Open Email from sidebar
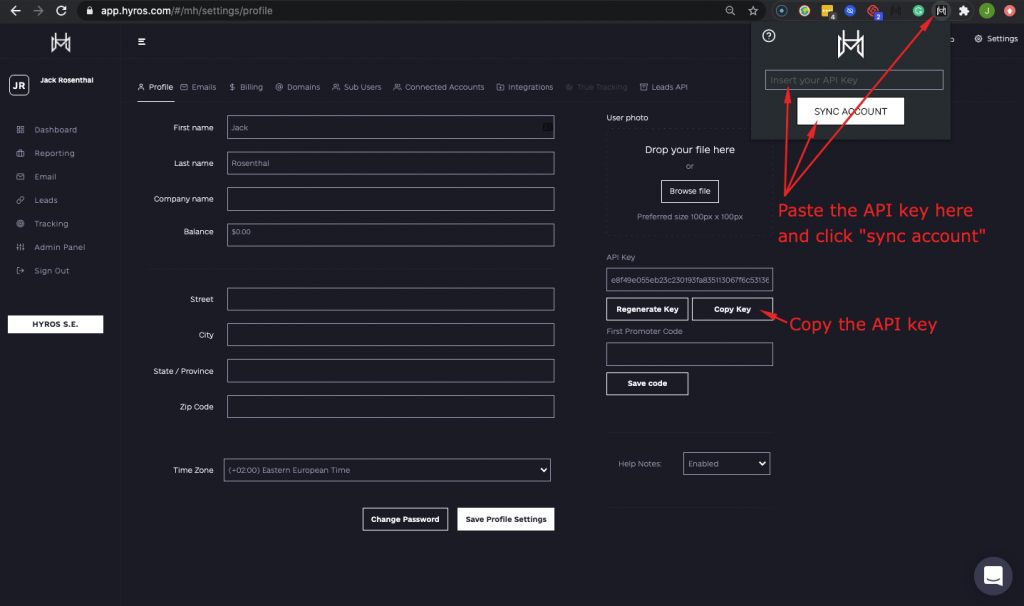Viewport: 1024px width, 606px height. tap(45, 176)
